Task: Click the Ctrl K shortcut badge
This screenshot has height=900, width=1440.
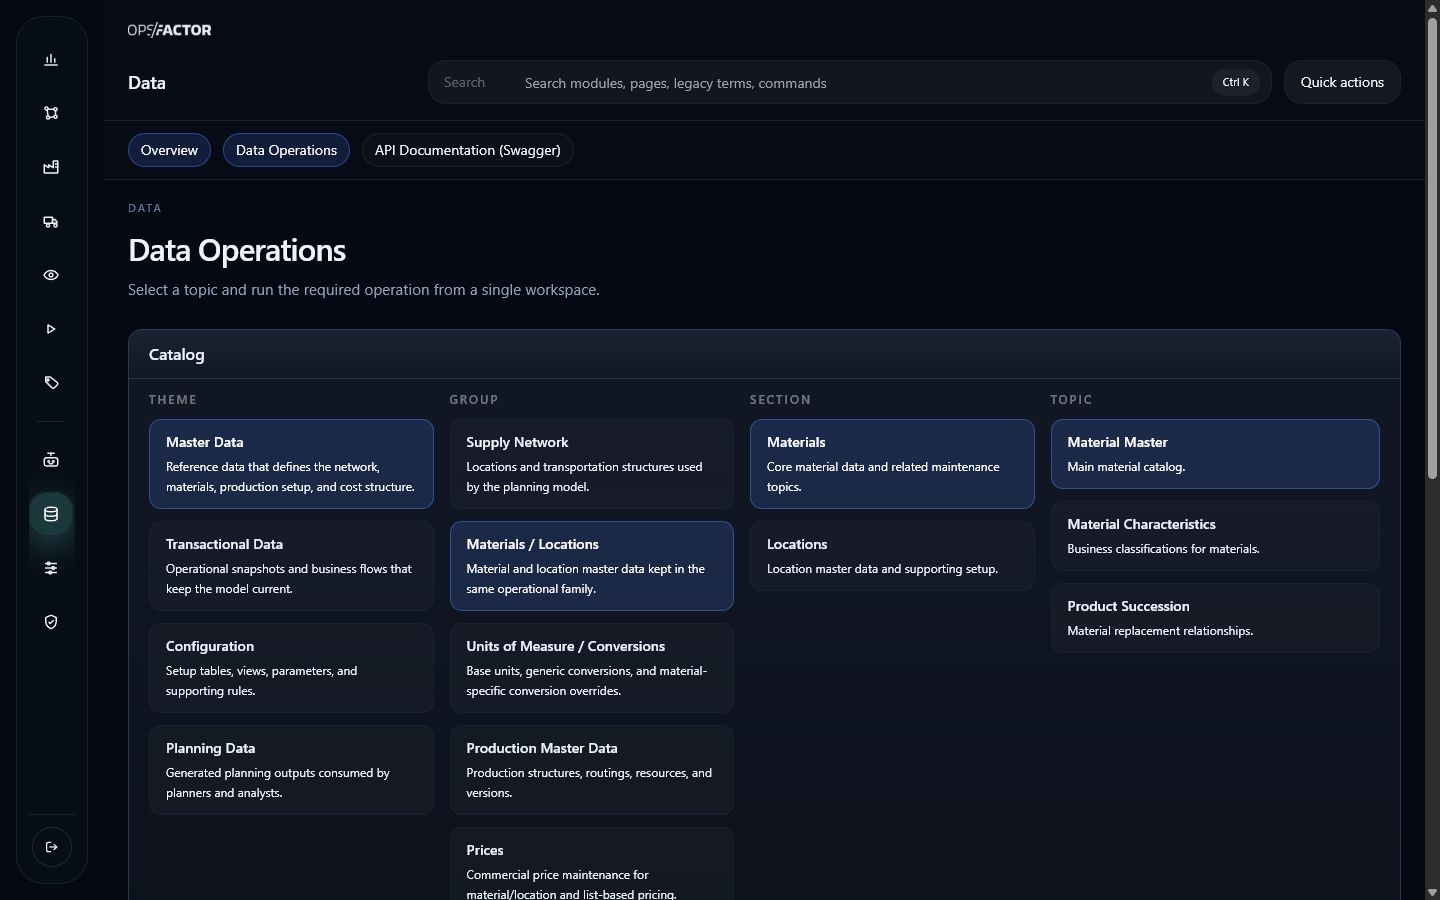Action: click(x=1236, y=82)
